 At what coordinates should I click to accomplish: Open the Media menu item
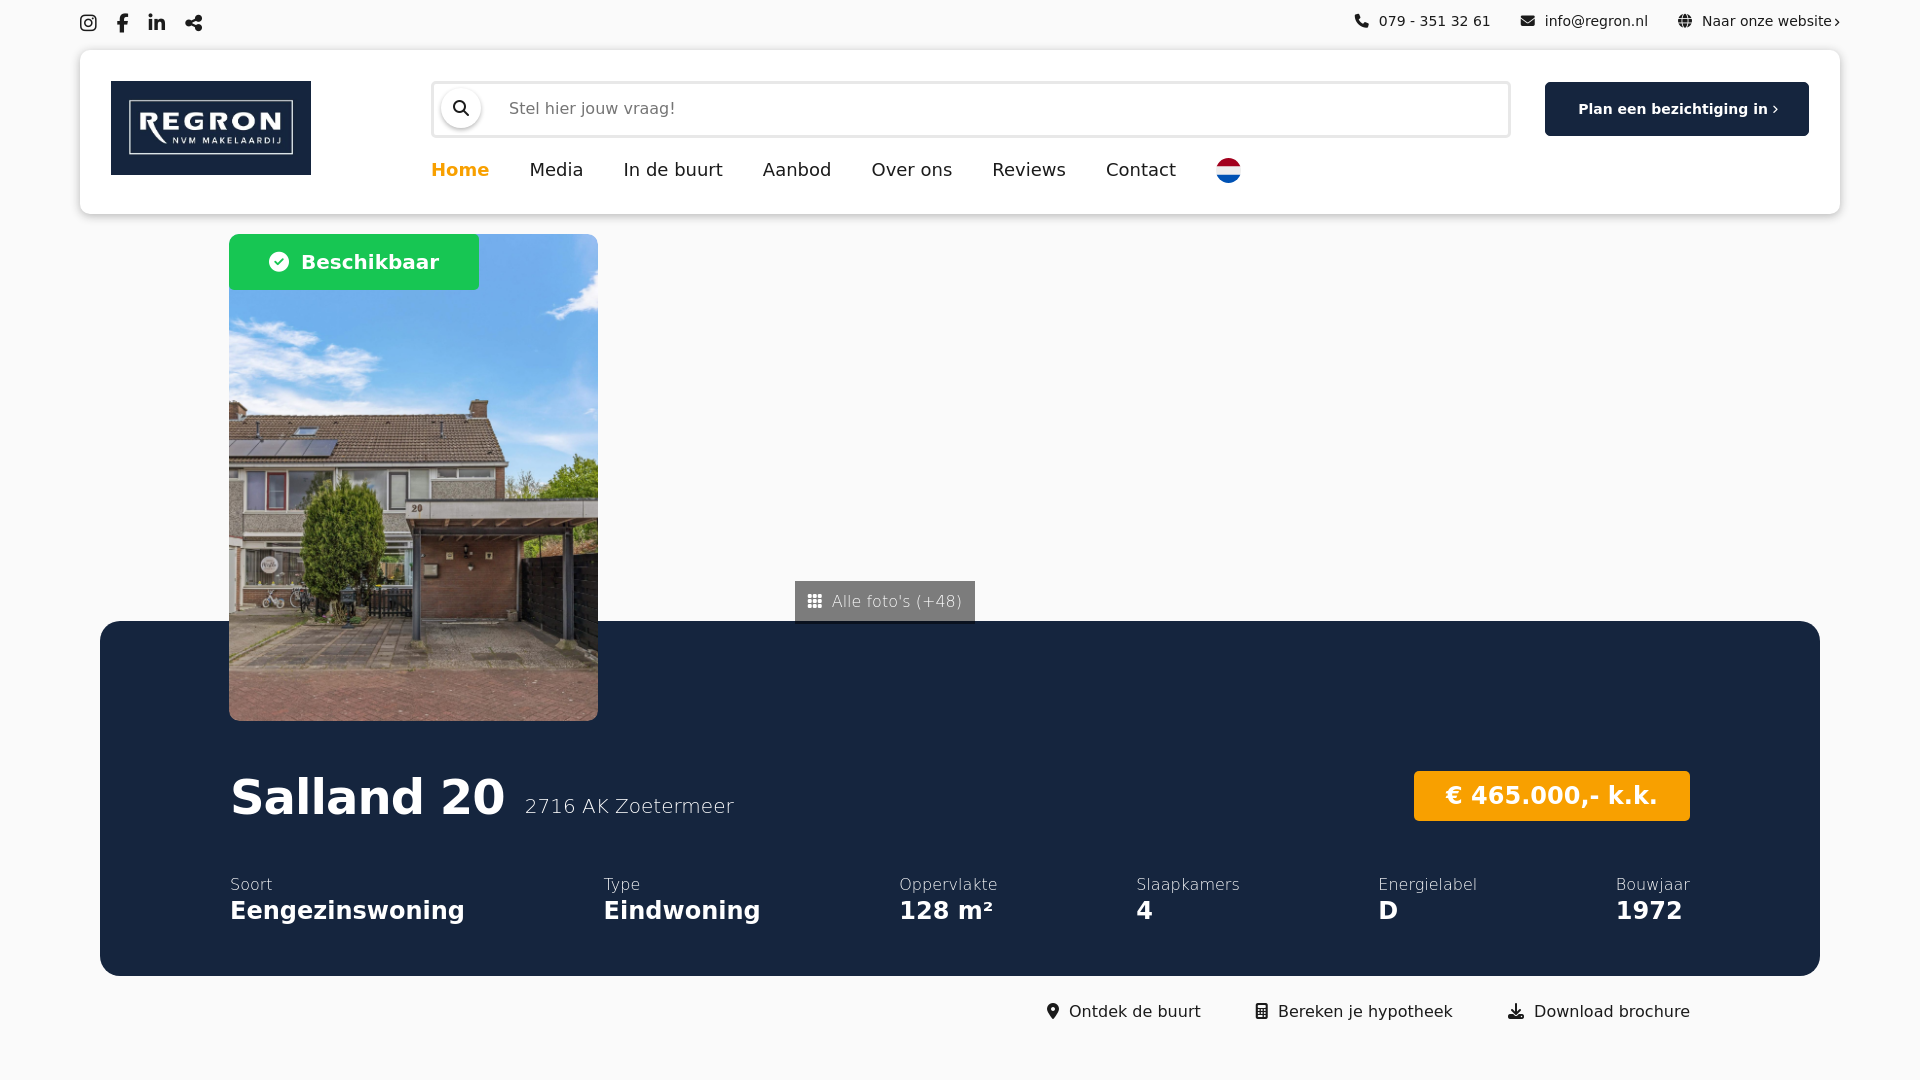pos(556,170)
